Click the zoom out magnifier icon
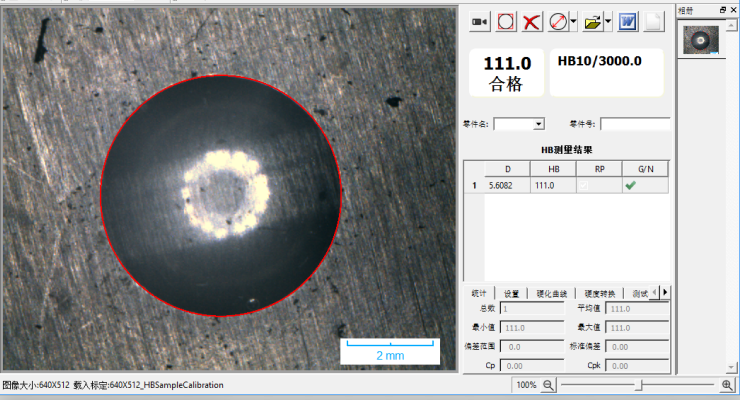740x400 pixels. pos(548,385)
